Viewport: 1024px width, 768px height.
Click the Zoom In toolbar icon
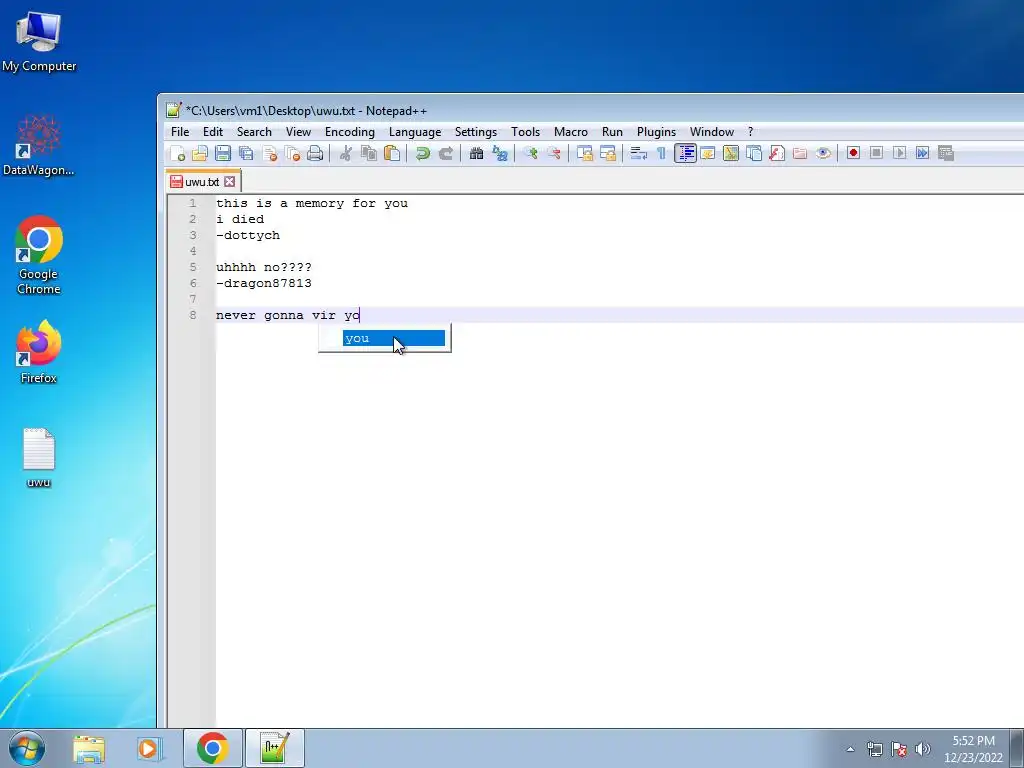point(531,153)
